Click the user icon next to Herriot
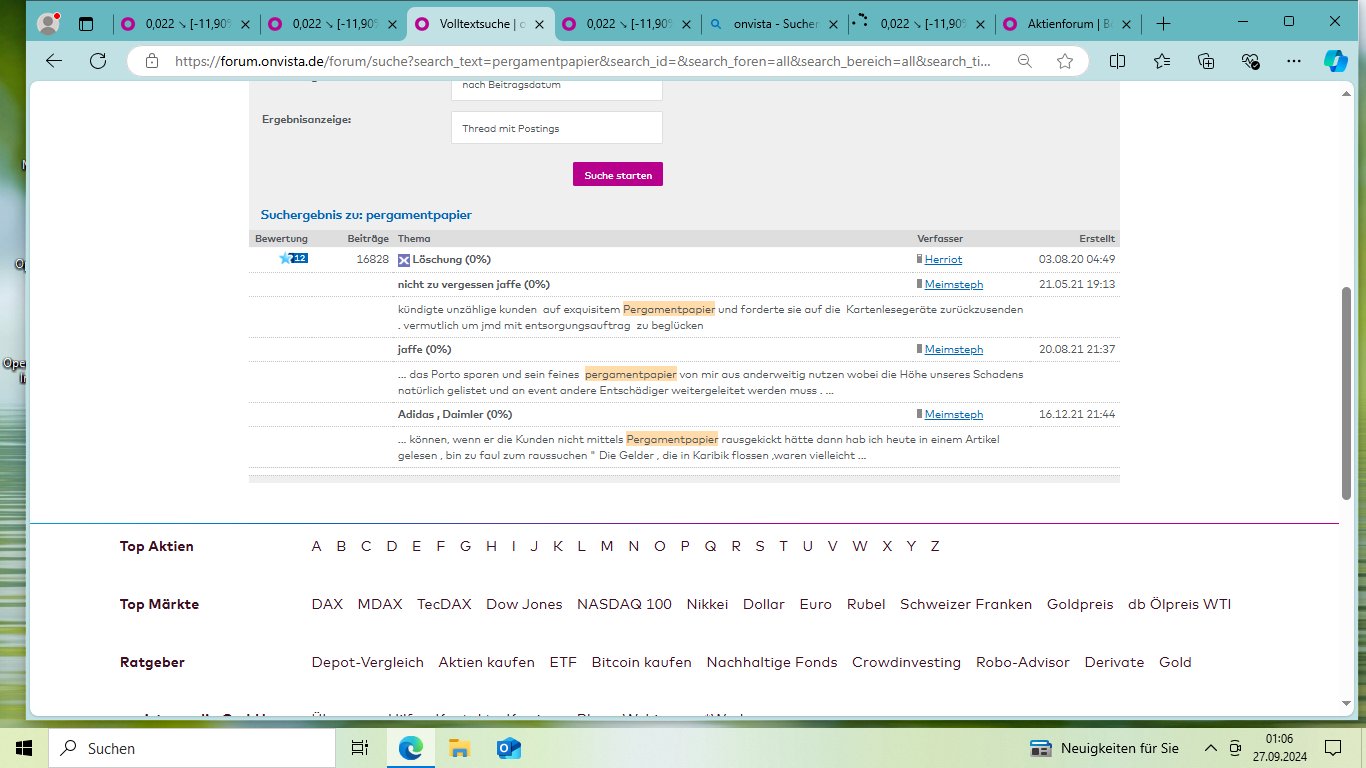 [917, 259]
